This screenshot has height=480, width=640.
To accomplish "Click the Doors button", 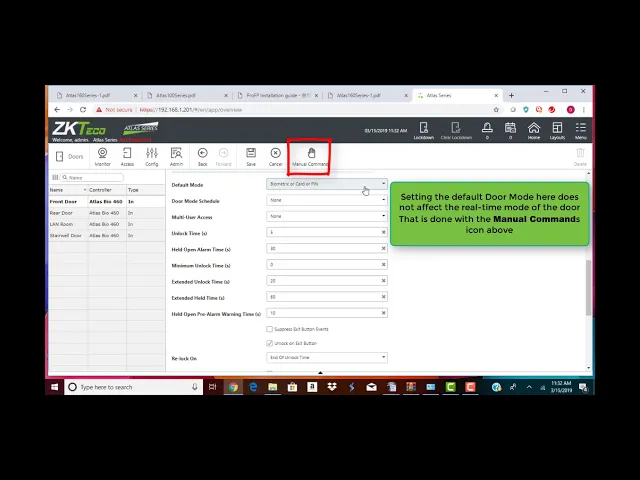I will (69, 156).
